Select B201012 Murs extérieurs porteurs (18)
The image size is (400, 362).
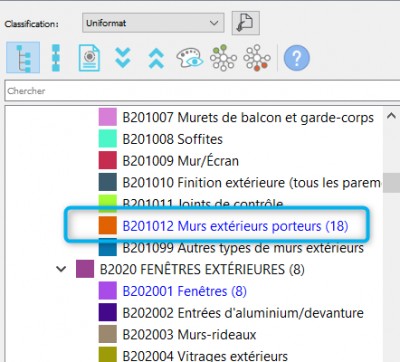235,226
